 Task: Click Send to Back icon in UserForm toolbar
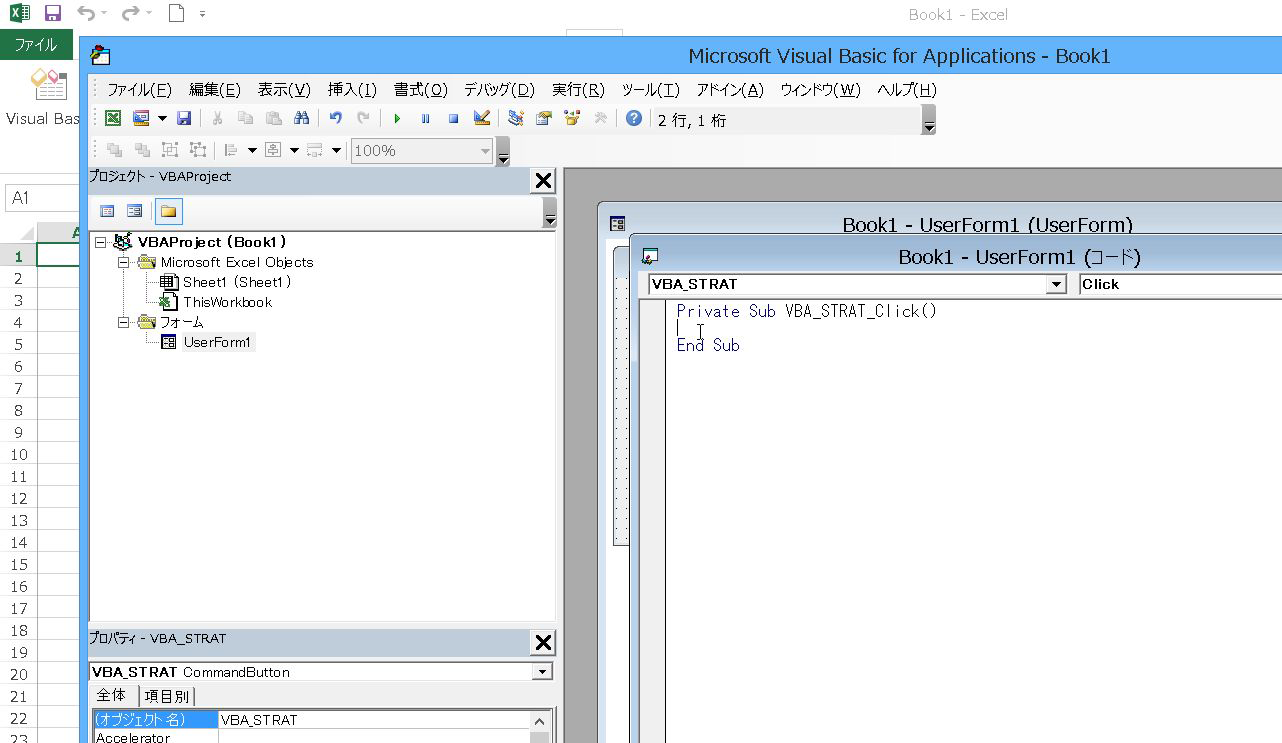(x=142, y=151)
